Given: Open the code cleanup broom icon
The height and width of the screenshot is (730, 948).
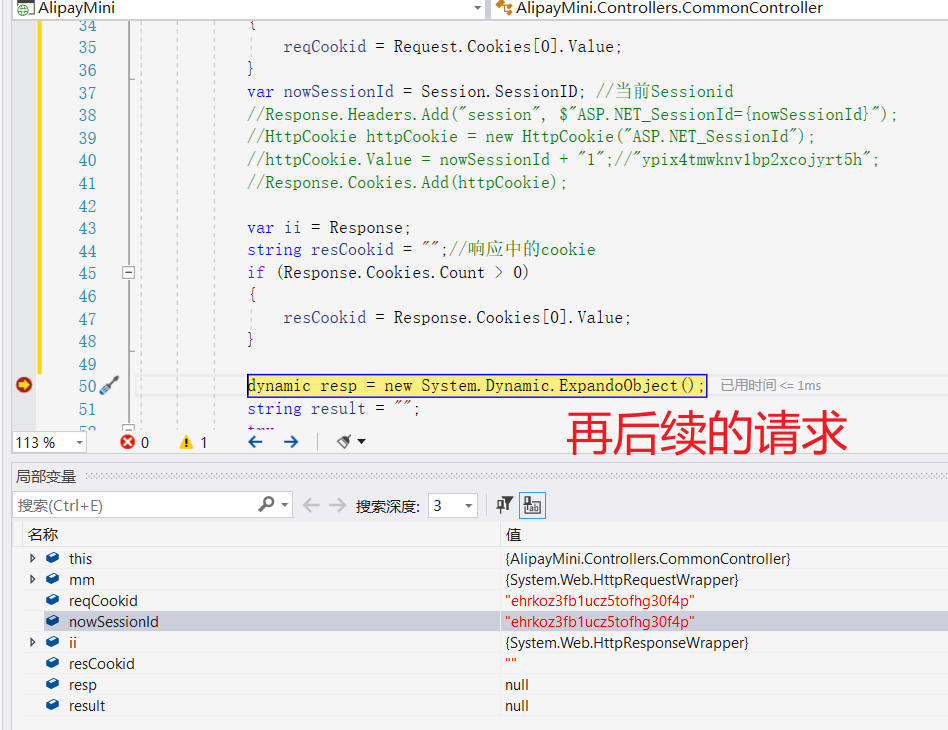Looking at the screenshot, I should [x=344, y=442].
